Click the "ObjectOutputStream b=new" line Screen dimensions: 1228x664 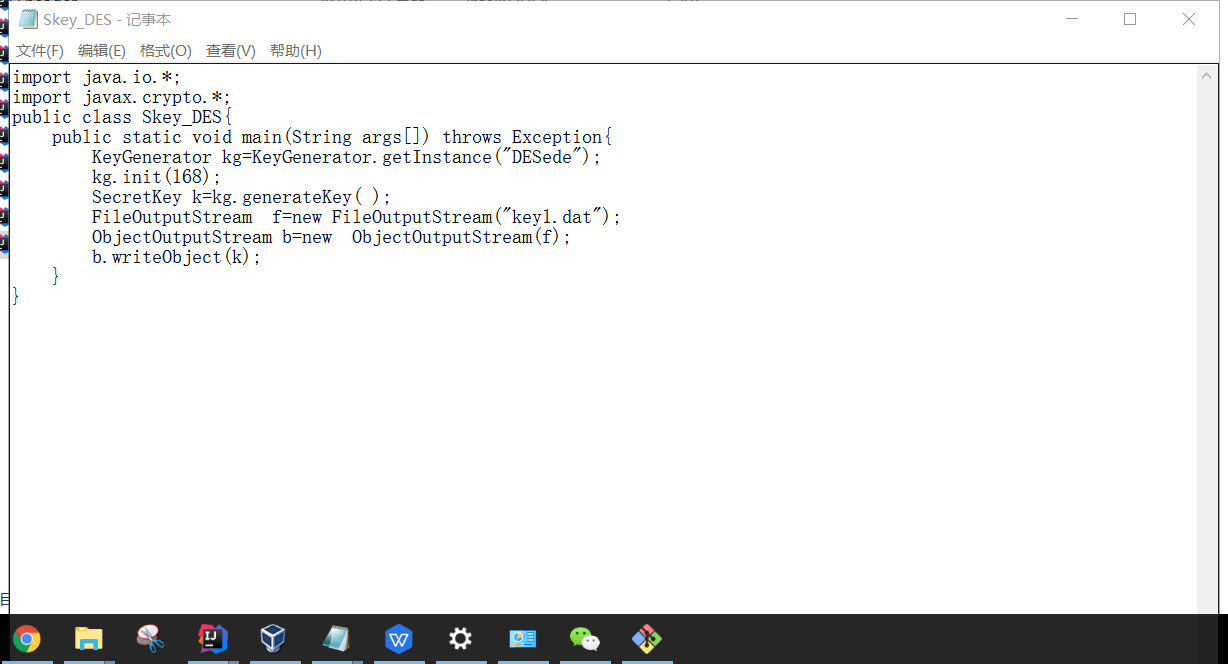click(332, 237)
